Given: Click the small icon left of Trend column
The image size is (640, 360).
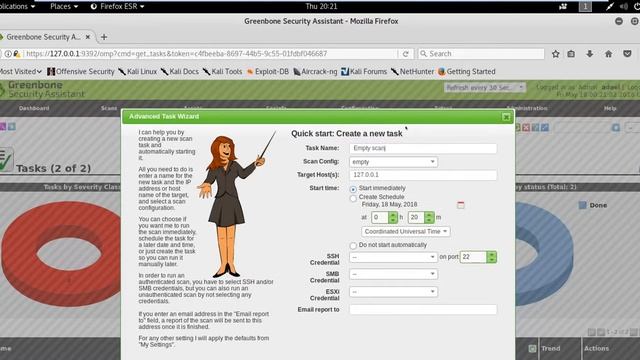Looking at the screenshot, I should point(532,349).
